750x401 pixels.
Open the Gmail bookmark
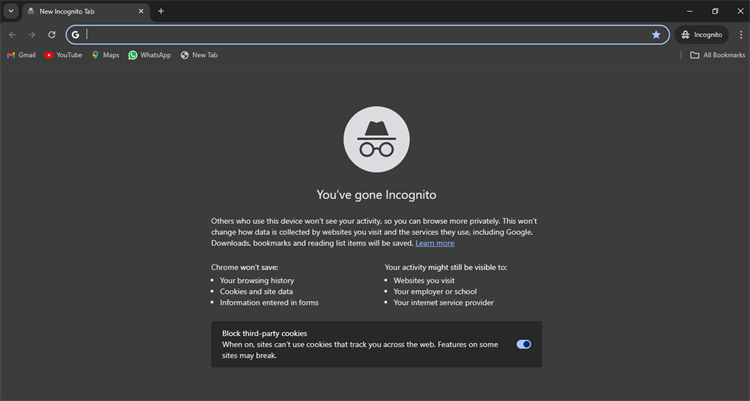click(x=21, y=55)
